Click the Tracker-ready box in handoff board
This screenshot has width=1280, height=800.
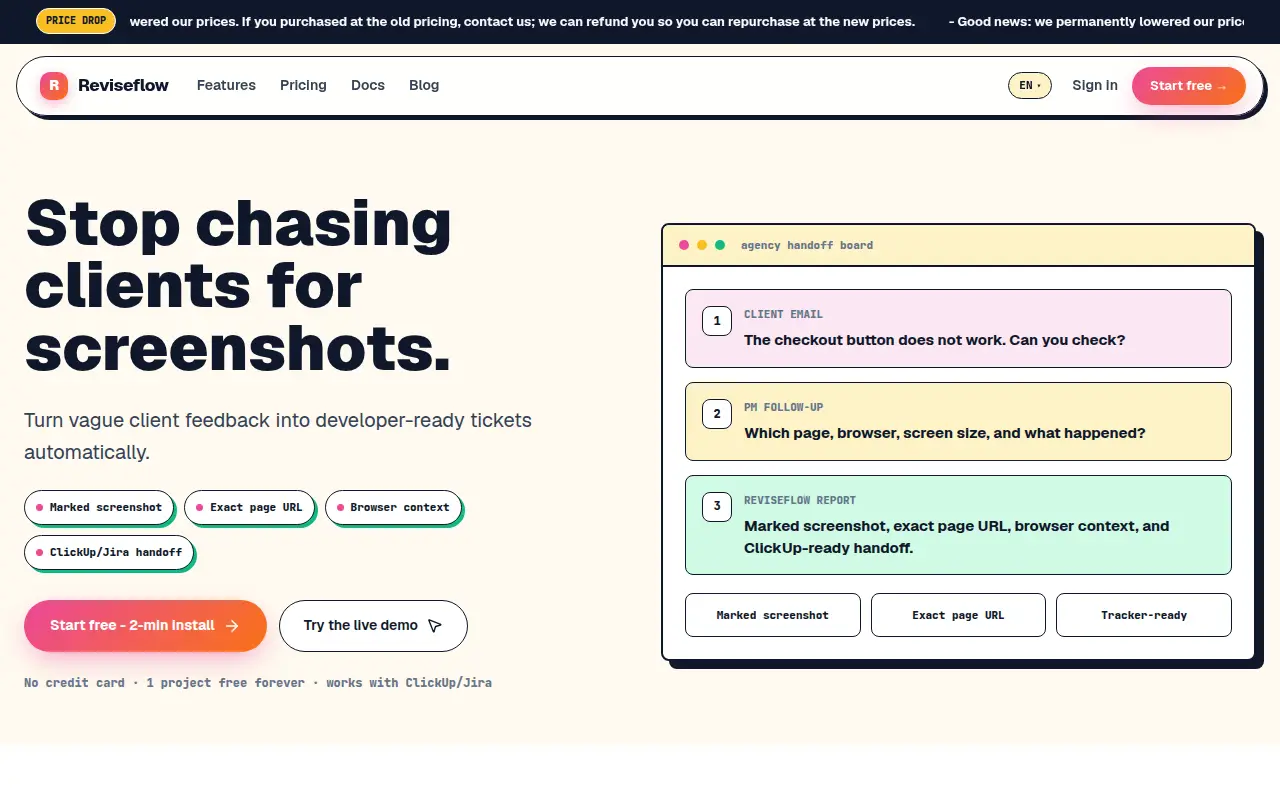coord(1143,615)
